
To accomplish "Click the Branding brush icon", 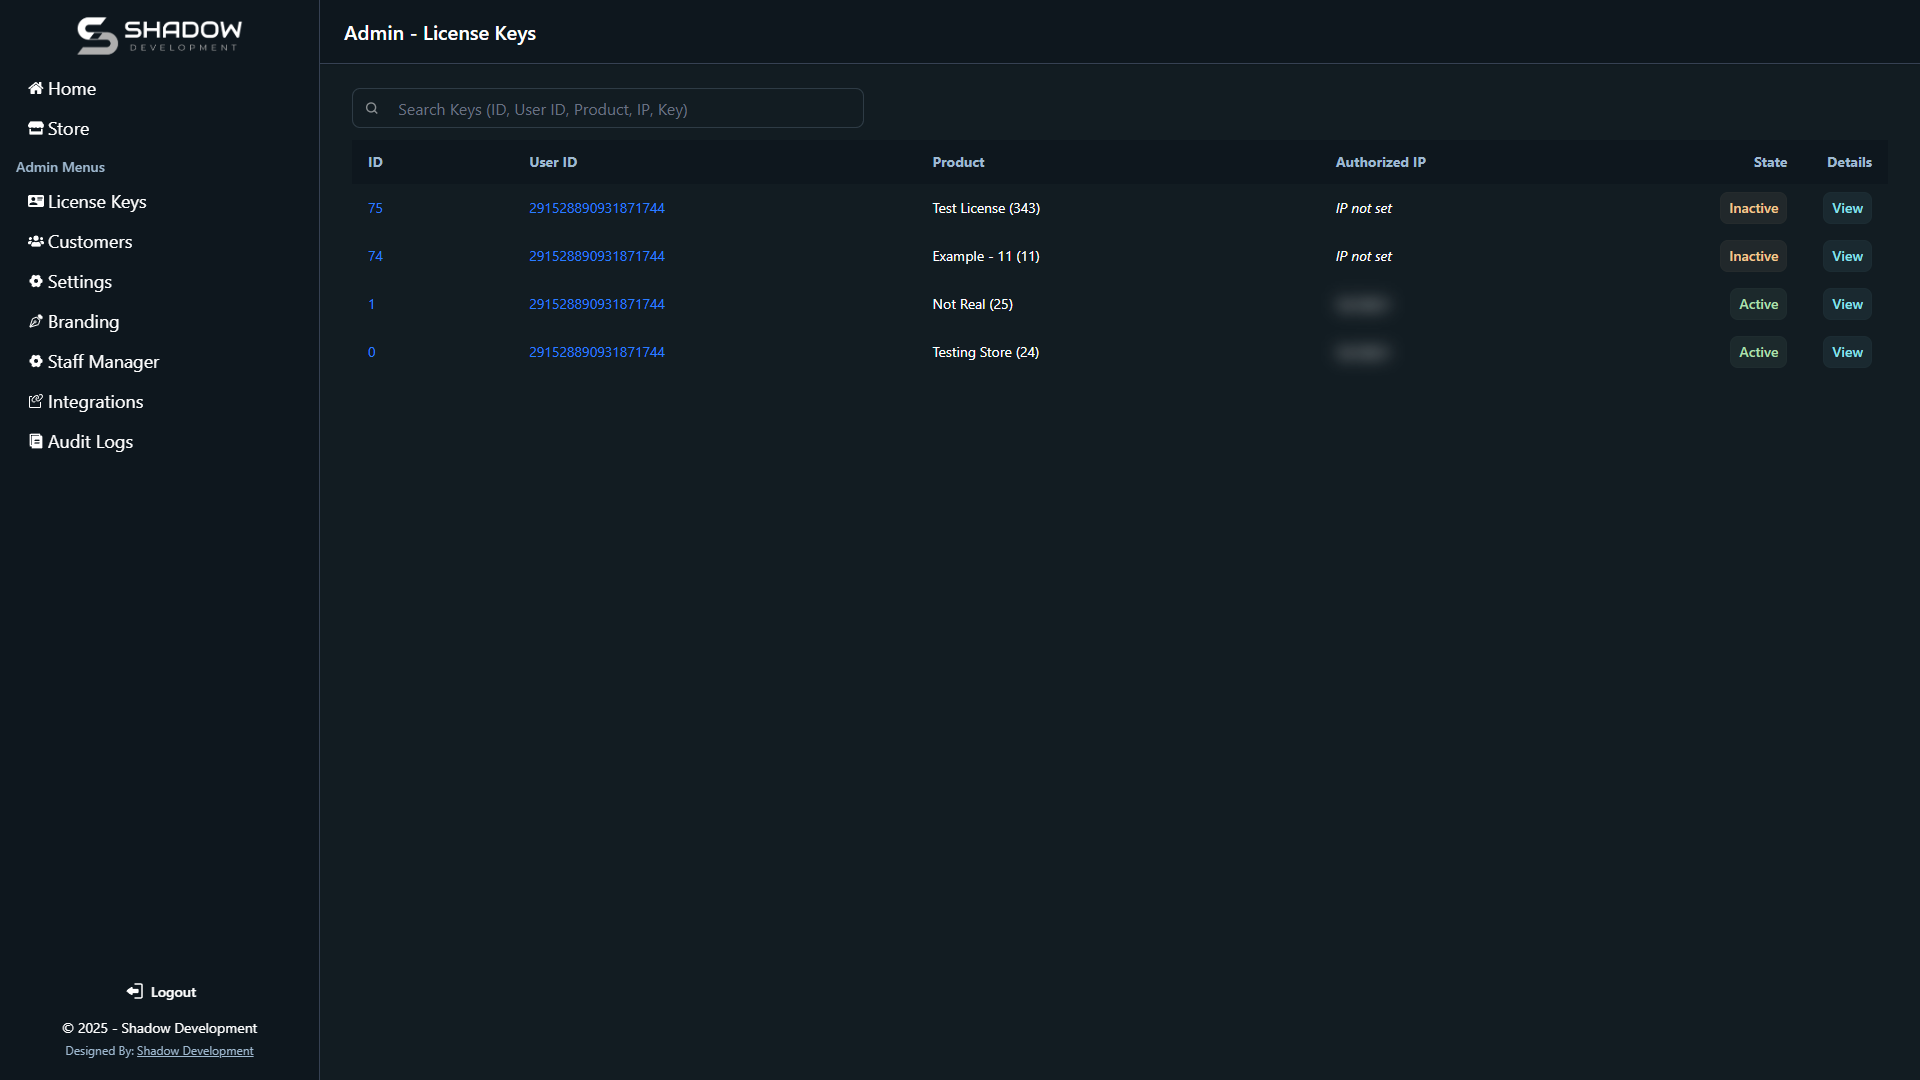I will (36, 322).
